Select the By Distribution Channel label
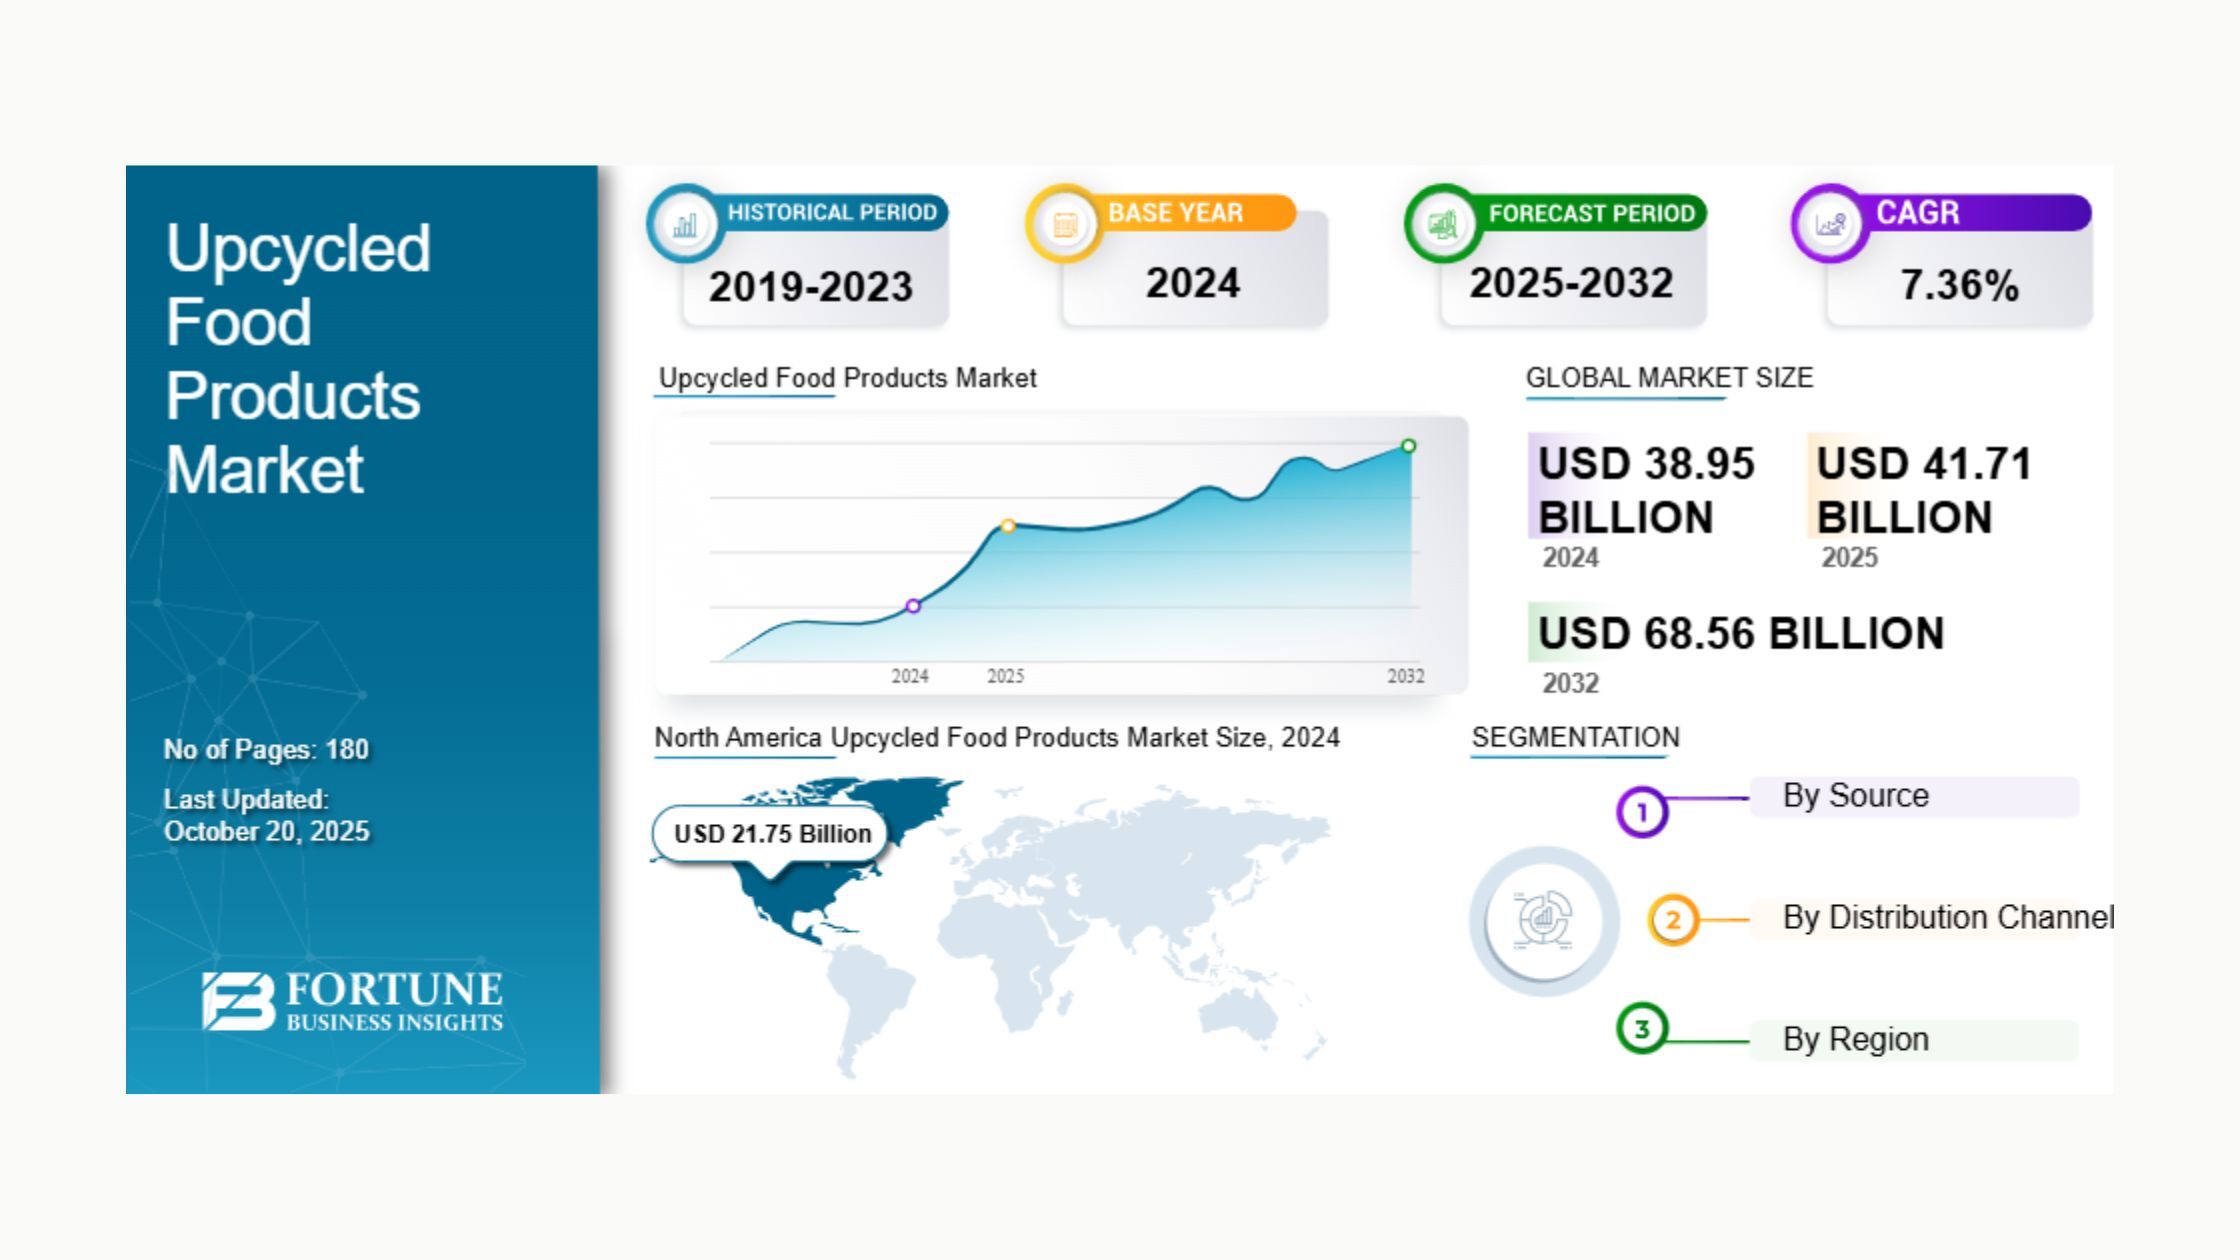Viewport: 2240px width, 1260px height. click(x=1947, y=917)
